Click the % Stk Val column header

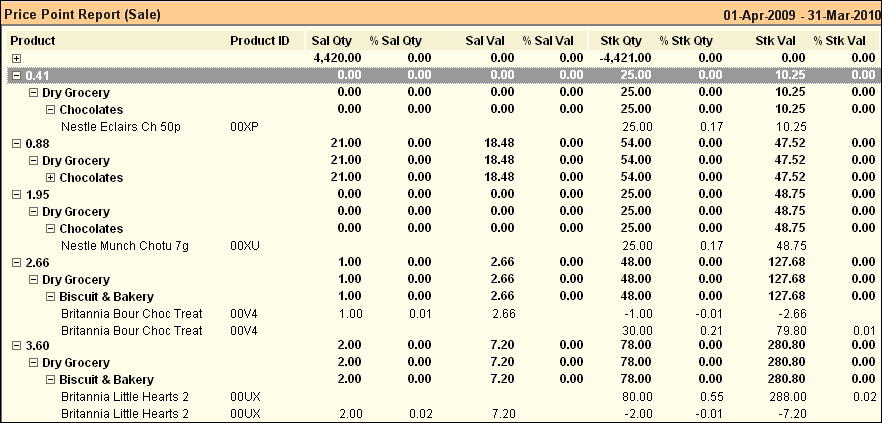pyautogui.click(x=839, y=40)
